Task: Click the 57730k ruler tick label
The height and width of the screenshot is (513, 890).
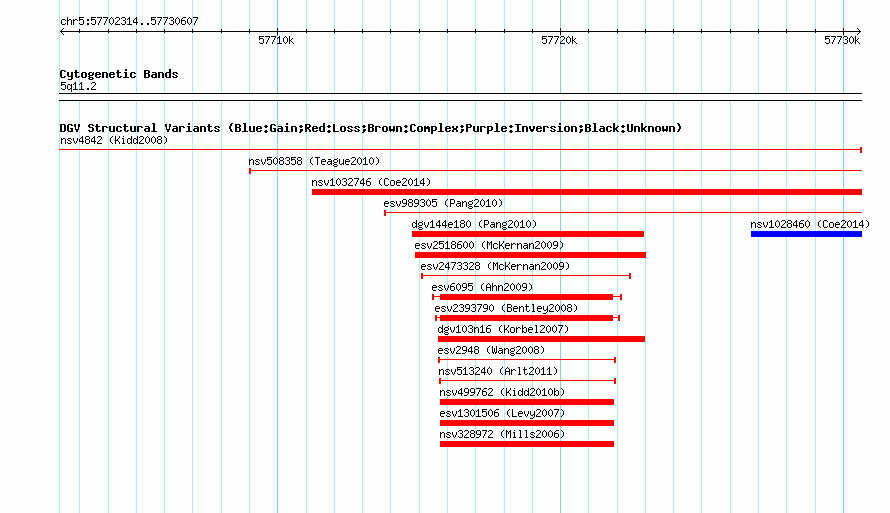Action: (842, 40)
